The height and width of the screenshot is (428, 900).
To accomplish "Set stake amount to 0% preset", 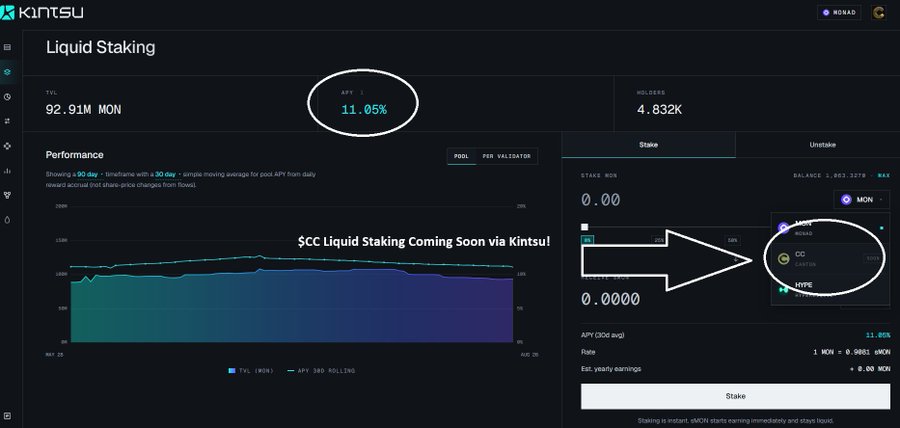I will click(x=587, y=240).
